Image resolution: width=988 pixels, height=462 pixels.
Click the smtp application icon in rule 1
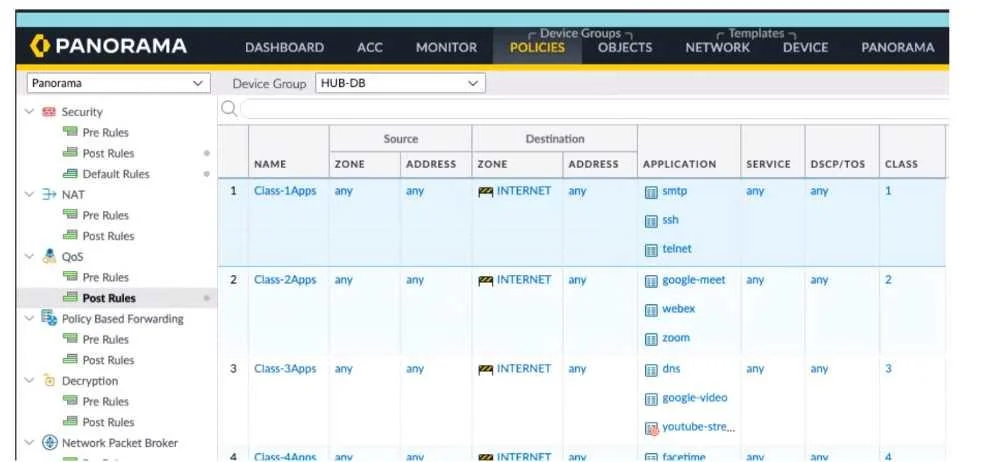(x=652, y=192)
